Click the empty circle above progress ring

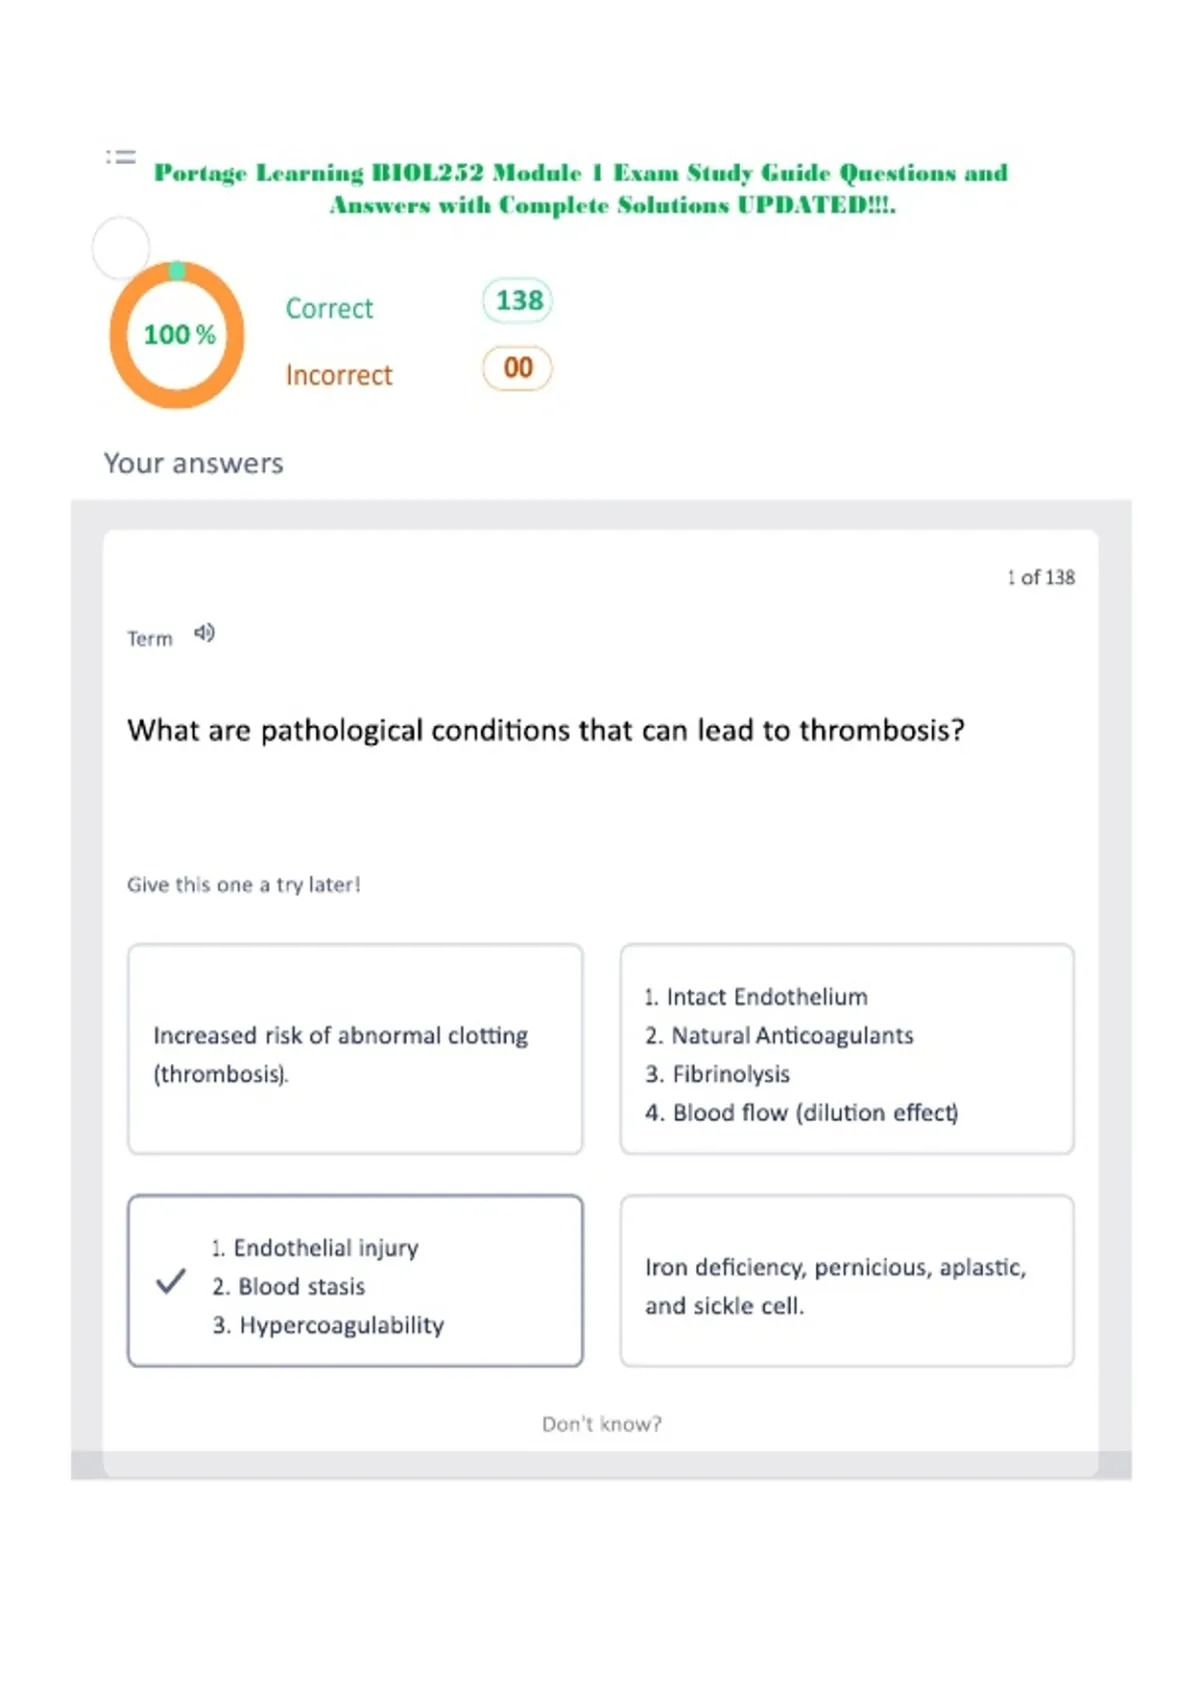[x=121, y=247]
